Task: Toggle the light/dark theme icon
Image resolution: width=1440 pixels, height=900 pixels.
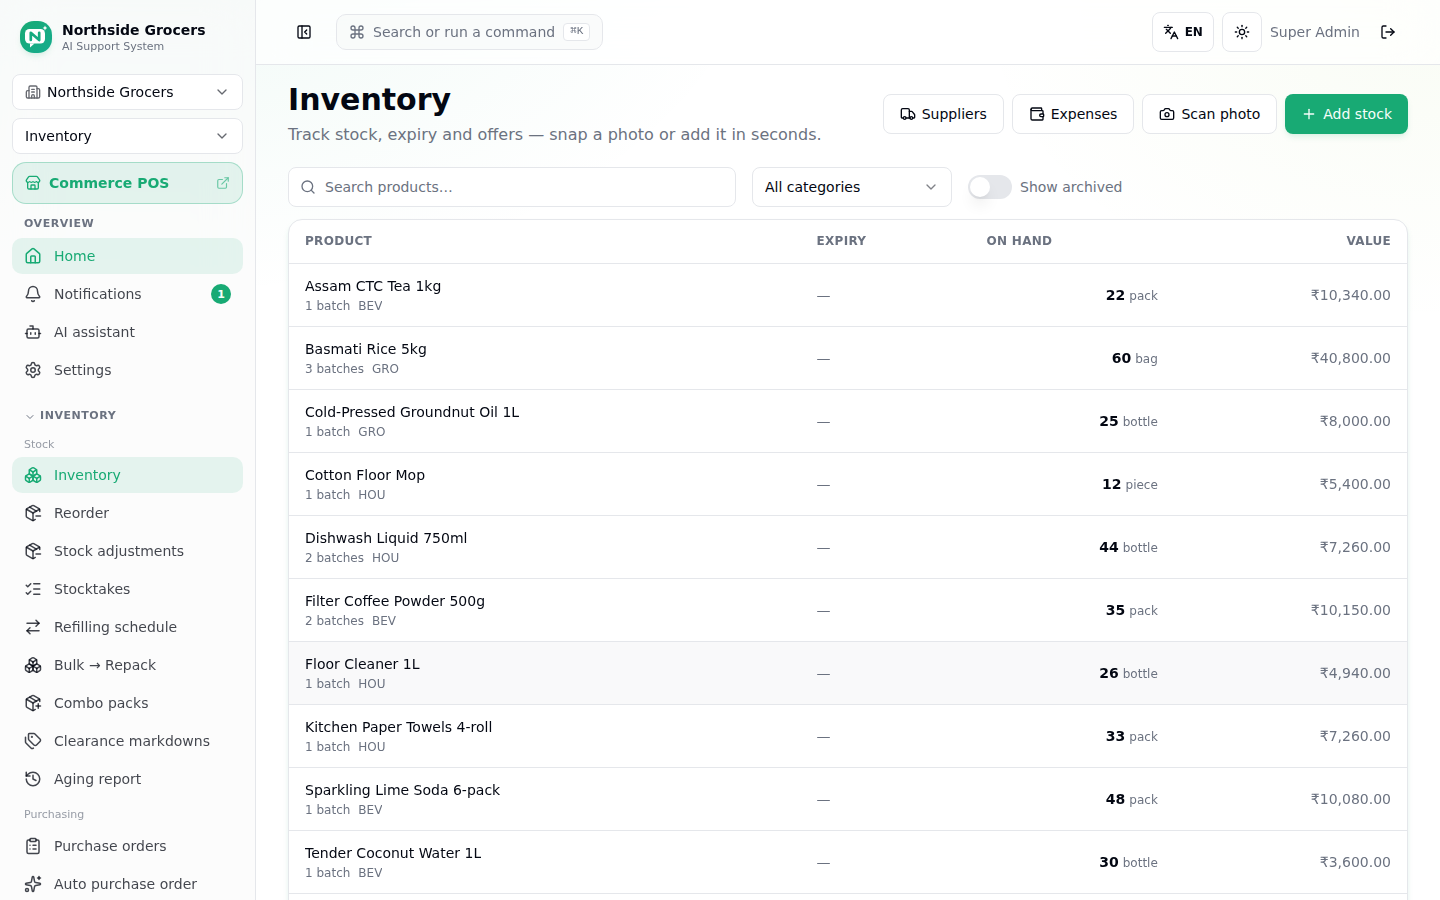Action: pyautogui.click(x=1242, y=32)
